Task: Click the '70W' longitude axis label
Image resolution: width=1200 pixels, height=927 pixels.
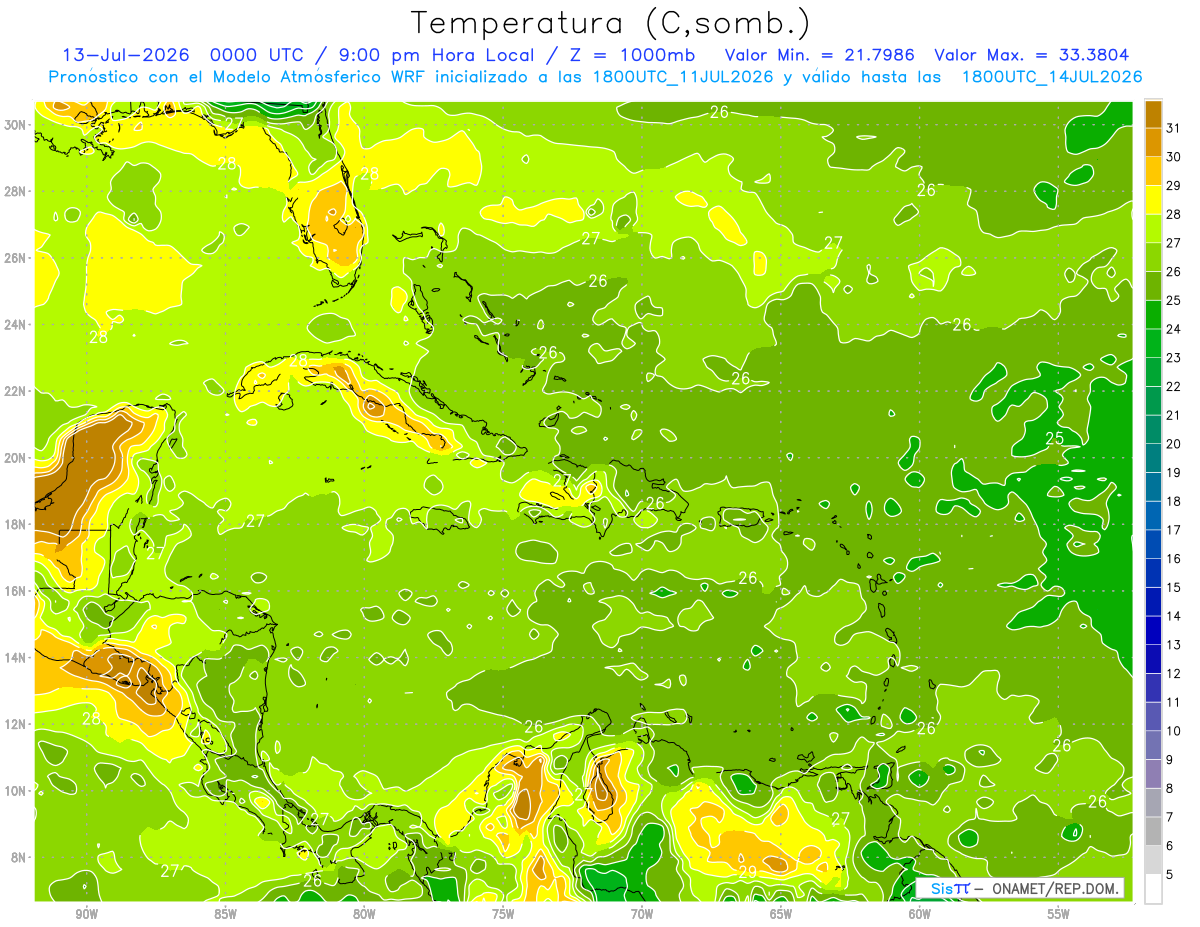Action: pyautogui.click(x=642, y=915)
